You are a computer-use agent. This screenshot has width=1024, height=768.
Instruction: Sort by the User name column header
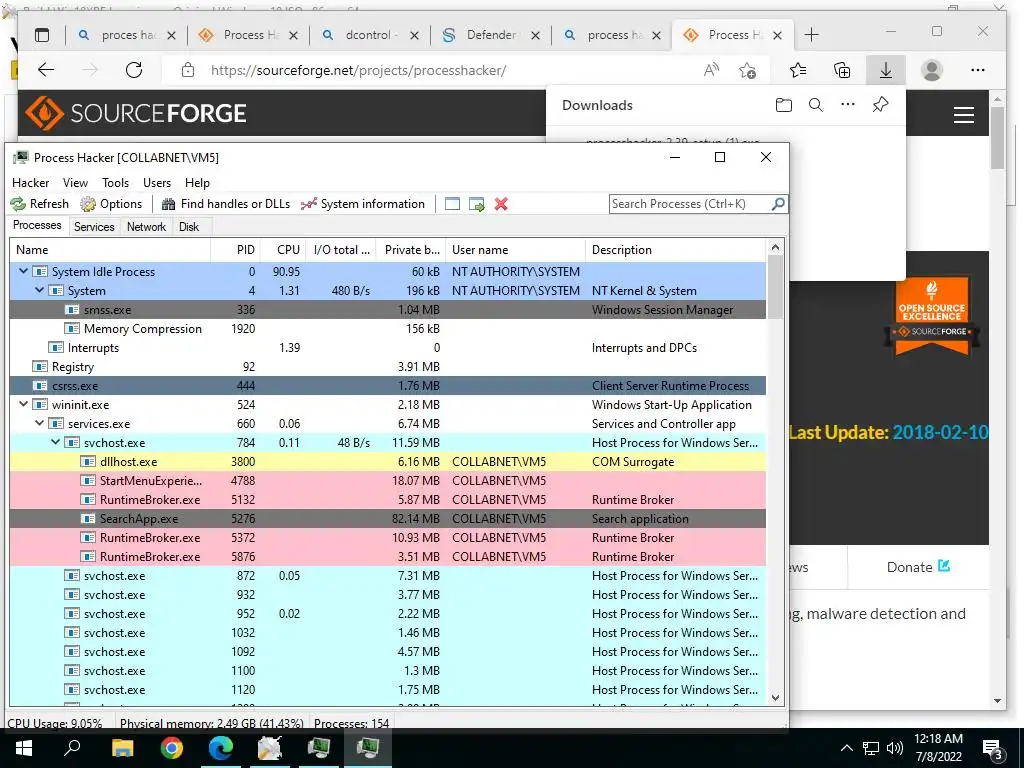(515, 249)
